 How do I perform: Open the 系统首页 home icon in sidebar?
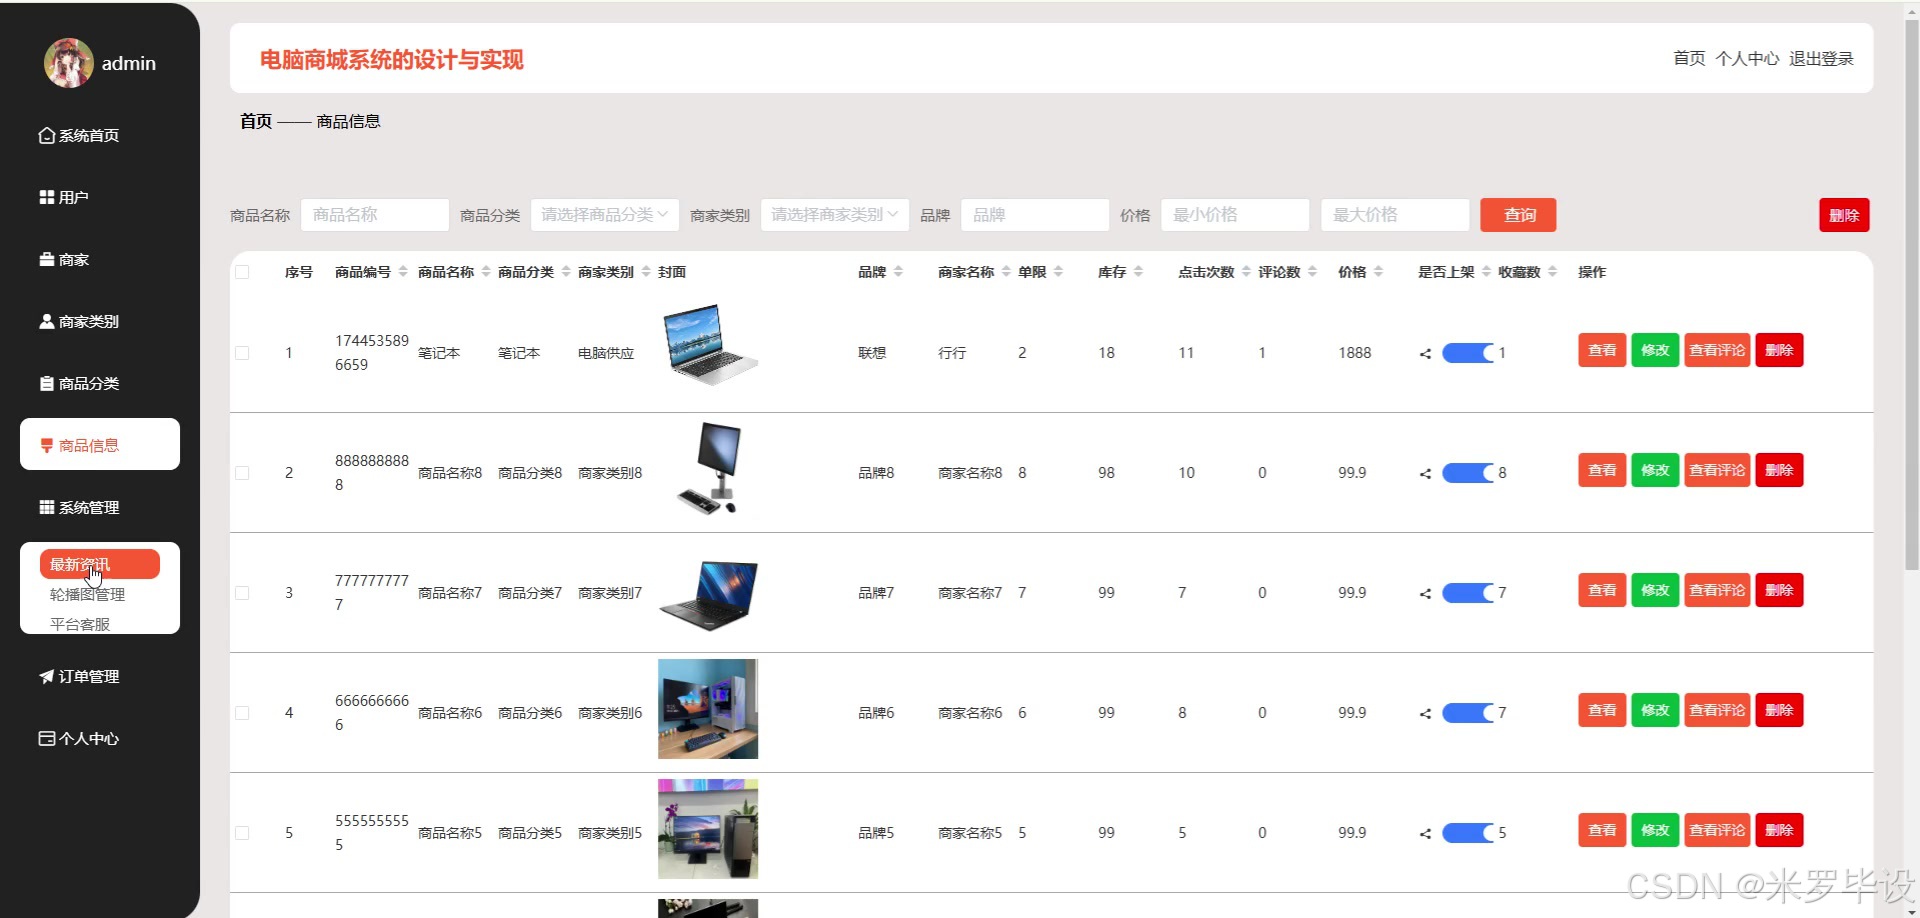pos(46,135)
